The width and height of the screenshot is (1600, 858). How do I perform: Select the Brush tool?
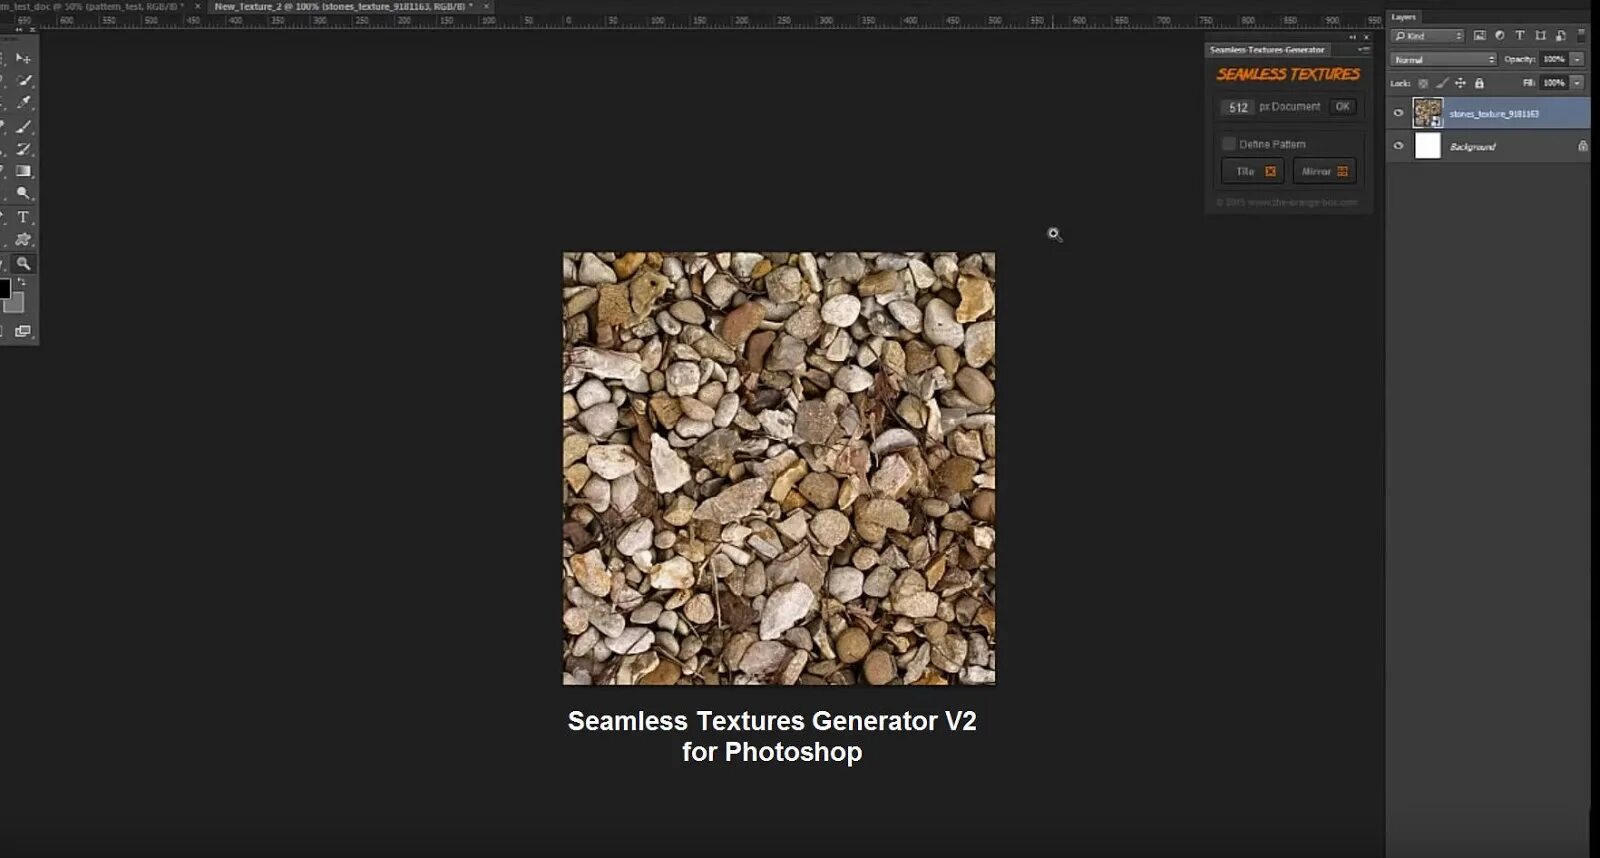point(24,127)
